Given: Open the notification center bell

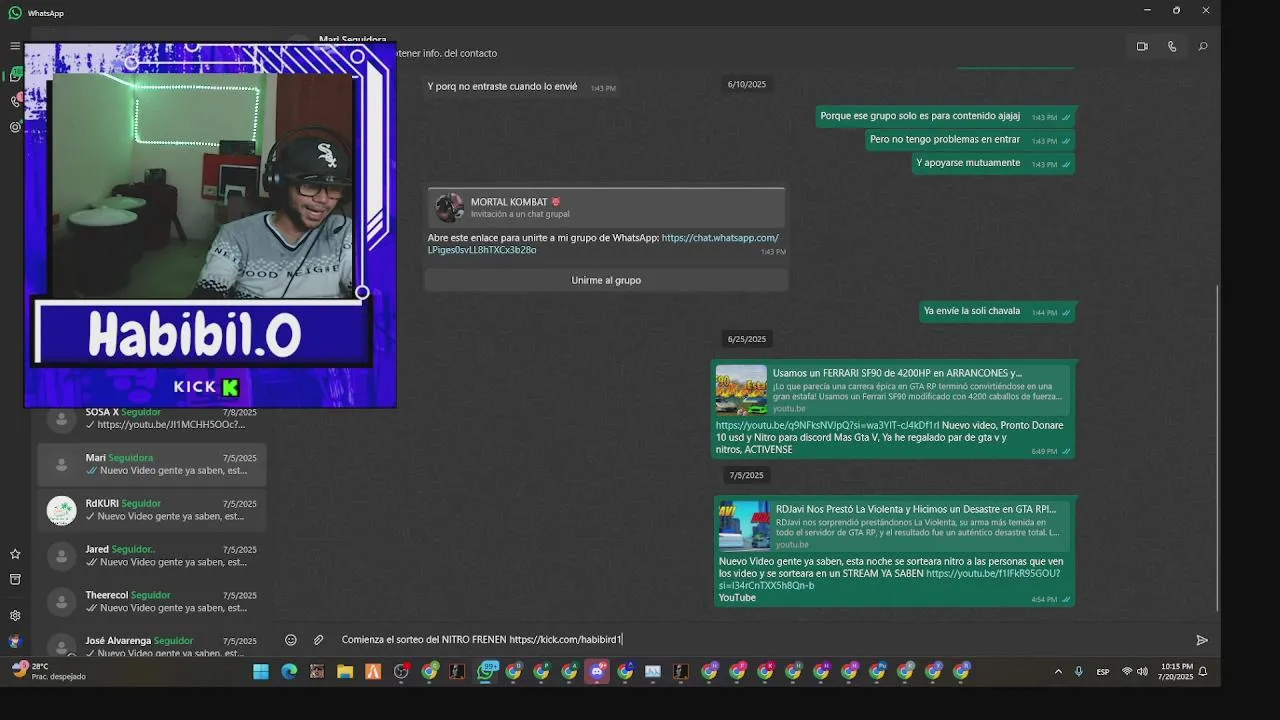Looking at the screenshot, I should (x=1203, y=672).
